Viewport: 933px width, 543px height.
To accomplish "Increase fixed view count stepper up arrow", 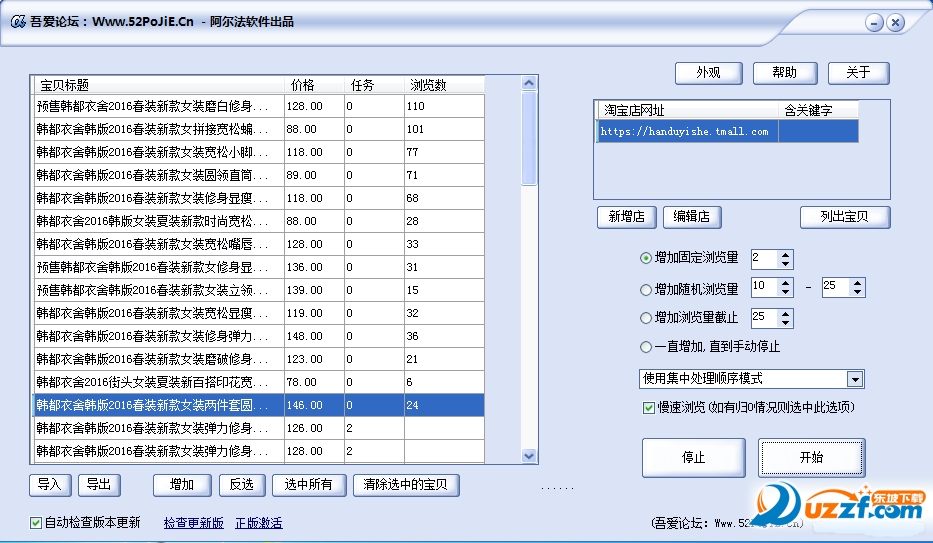I will (x=785, y=255).
